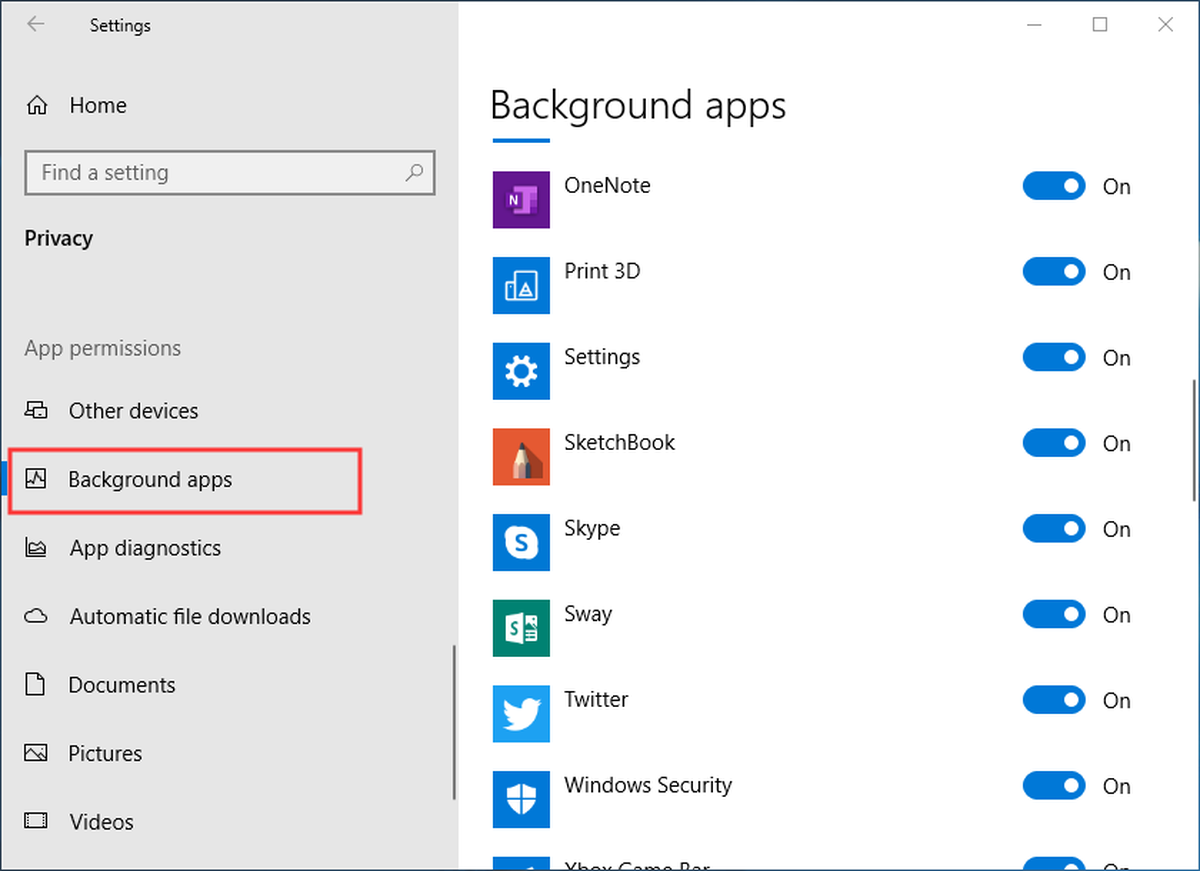Click the back arrow button
Screen dimensions: 1200x871
point(36,25)
